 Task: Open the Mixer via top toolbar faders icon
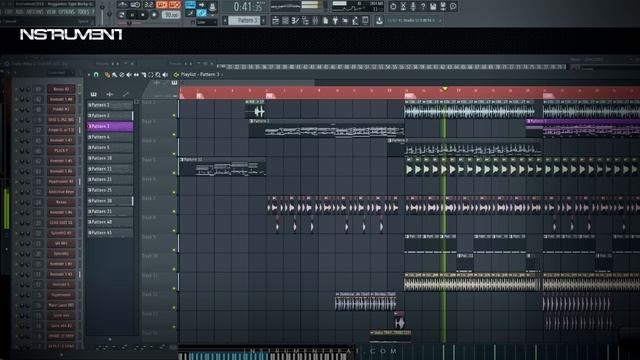point(315,20)
